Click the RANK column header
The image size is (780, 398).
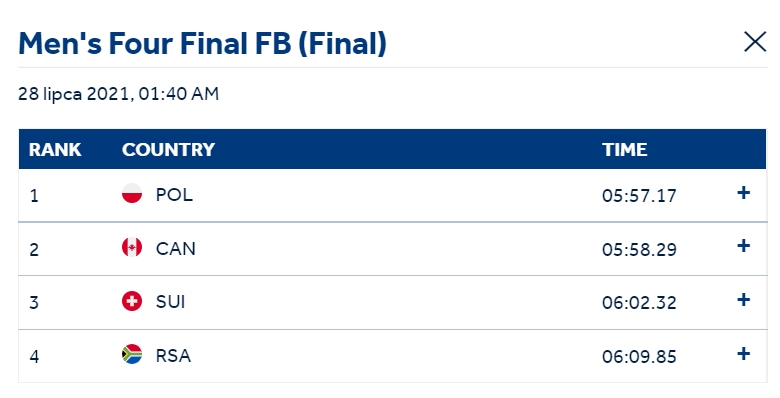55,149
